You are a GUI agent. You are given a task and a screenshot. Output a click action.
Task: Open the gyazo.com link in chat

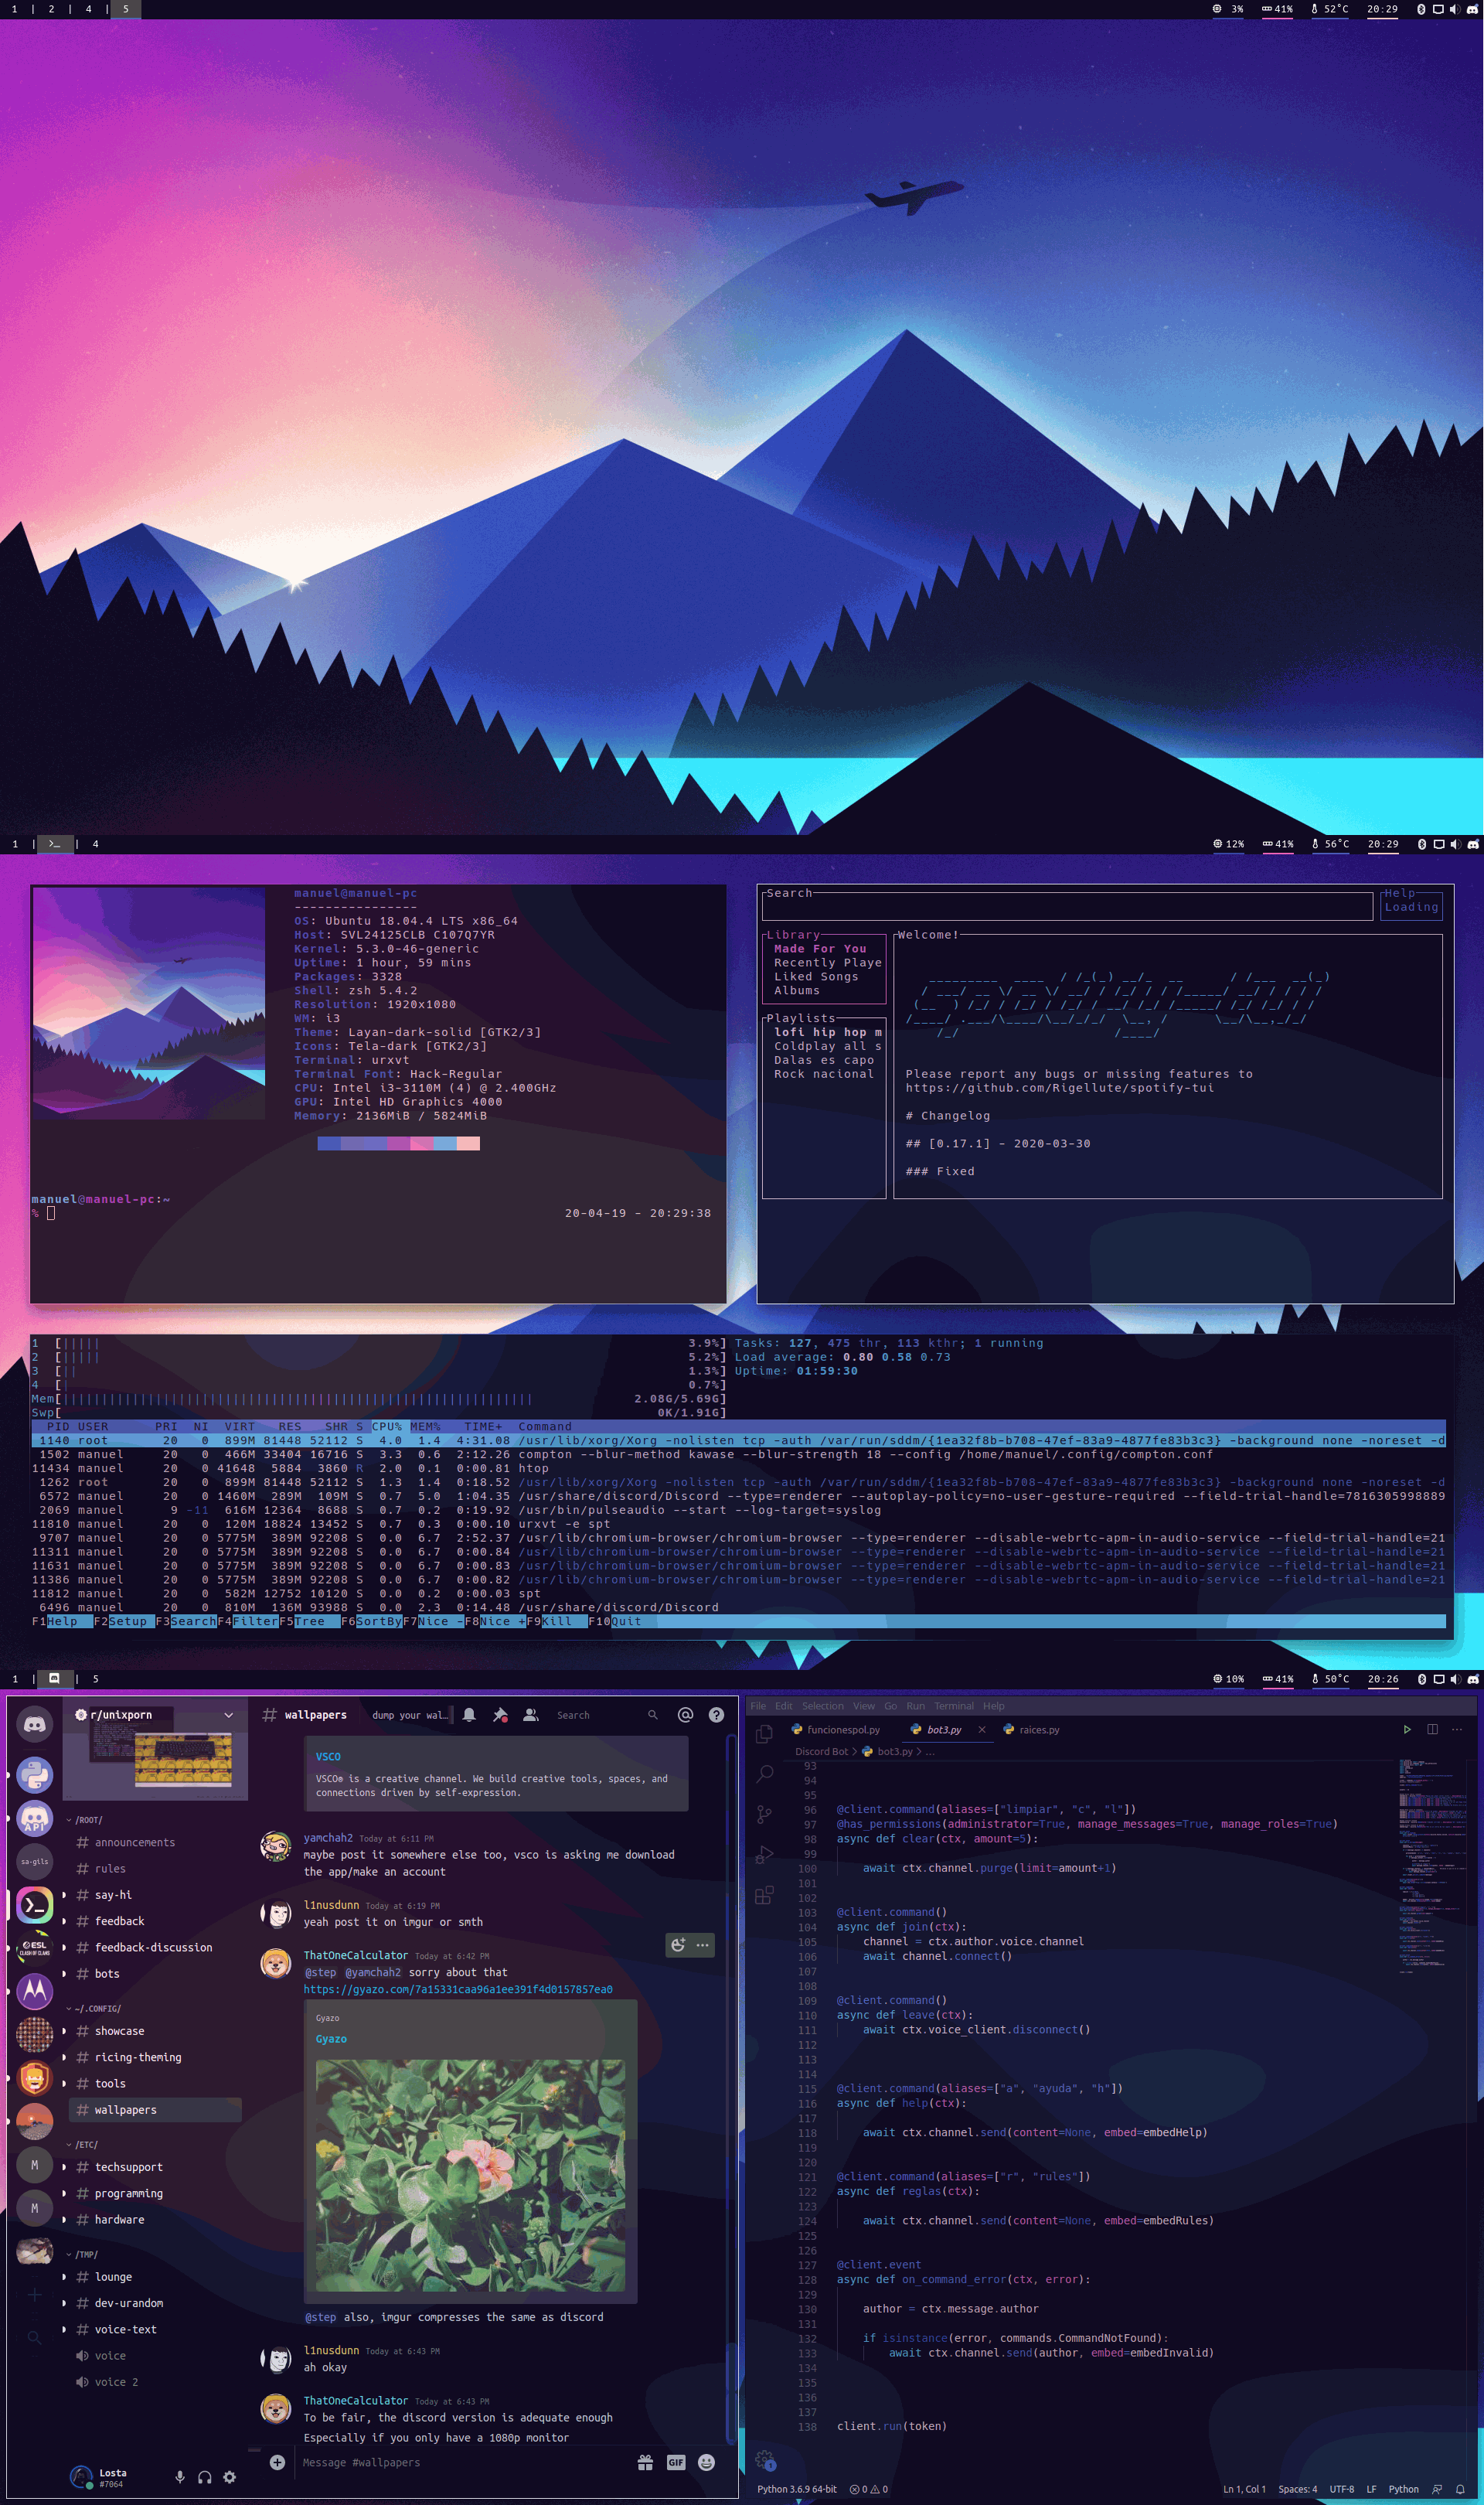click(458, 1990)
